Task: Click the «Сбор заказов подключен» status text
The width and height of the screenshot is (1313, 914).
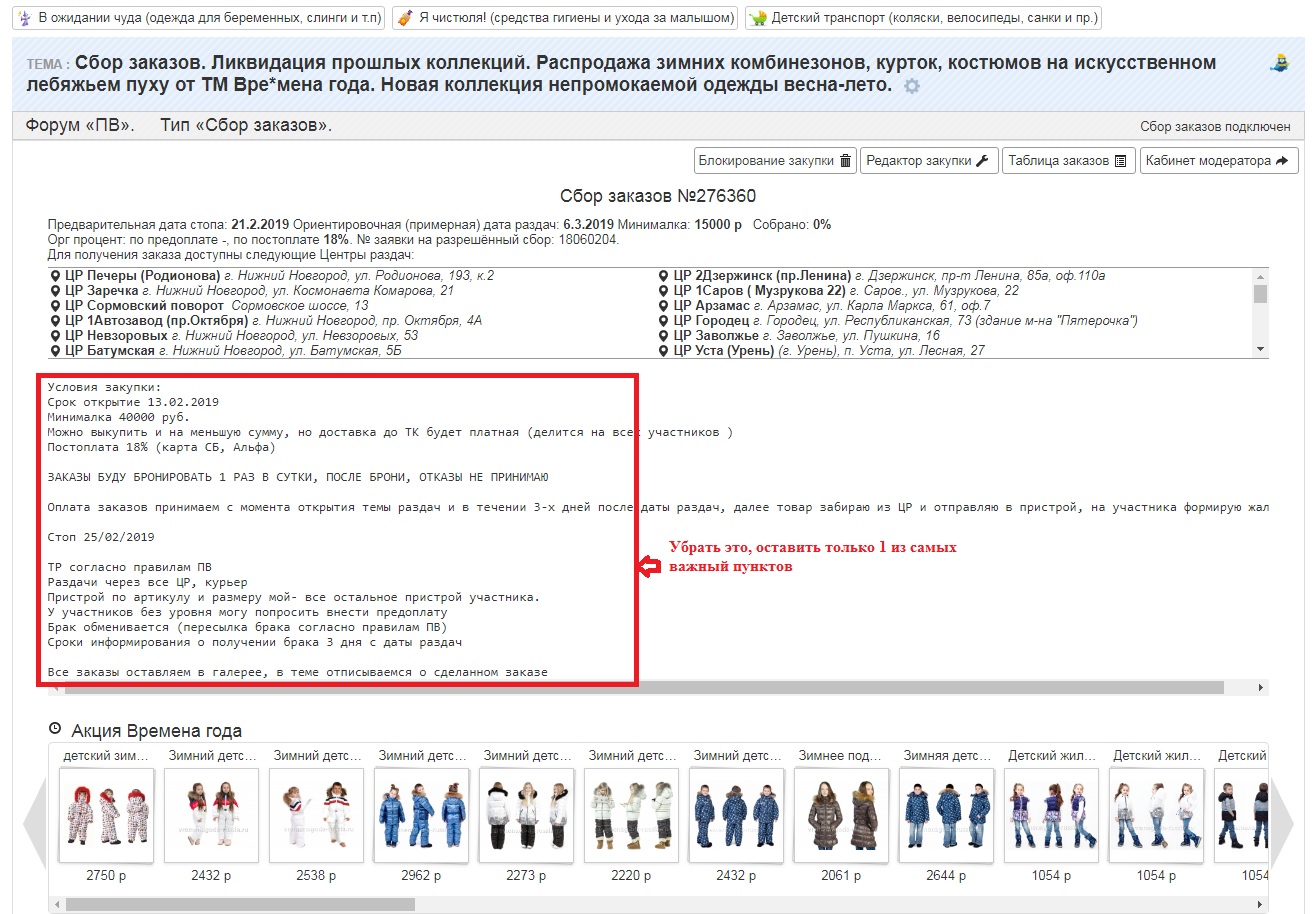Action: tap(1215, 127)
